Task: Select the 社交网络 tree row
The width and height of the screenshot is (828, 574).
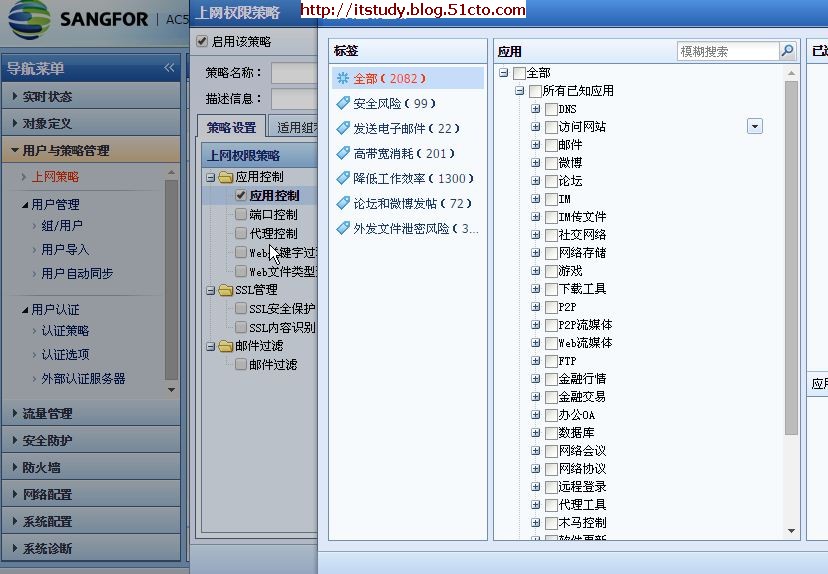Action: point(582,234)
